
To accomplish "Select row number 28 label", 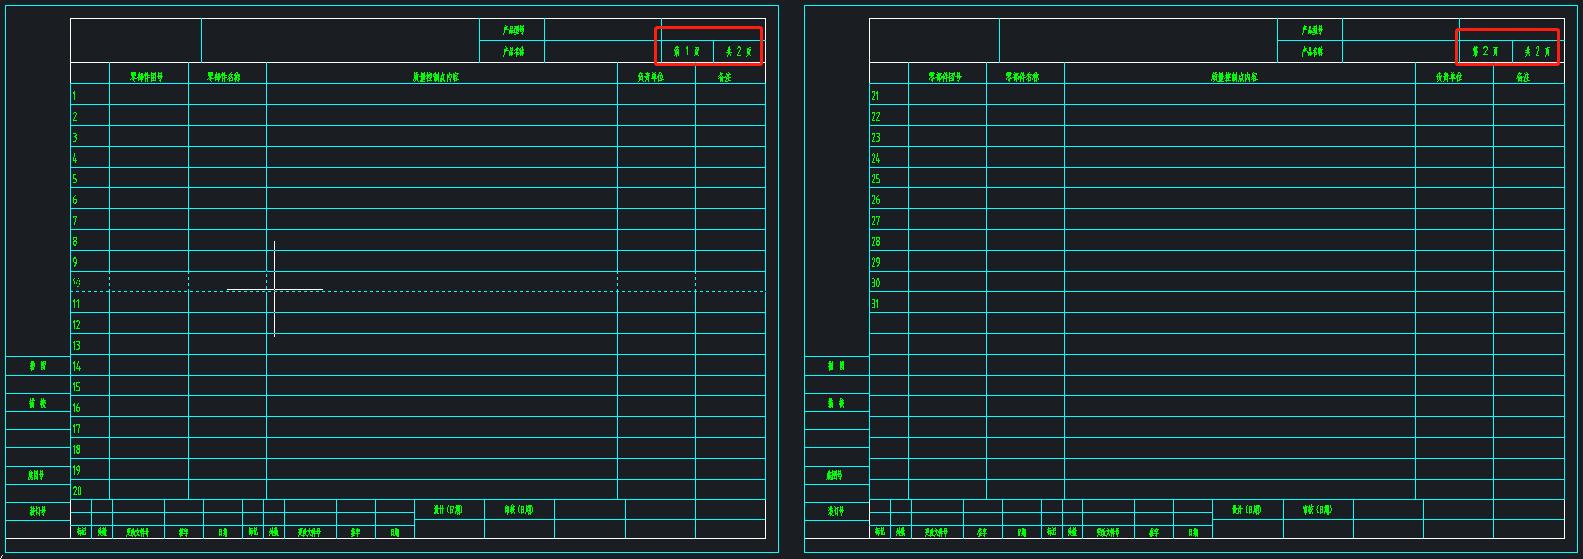I will (x=875, y=242).
